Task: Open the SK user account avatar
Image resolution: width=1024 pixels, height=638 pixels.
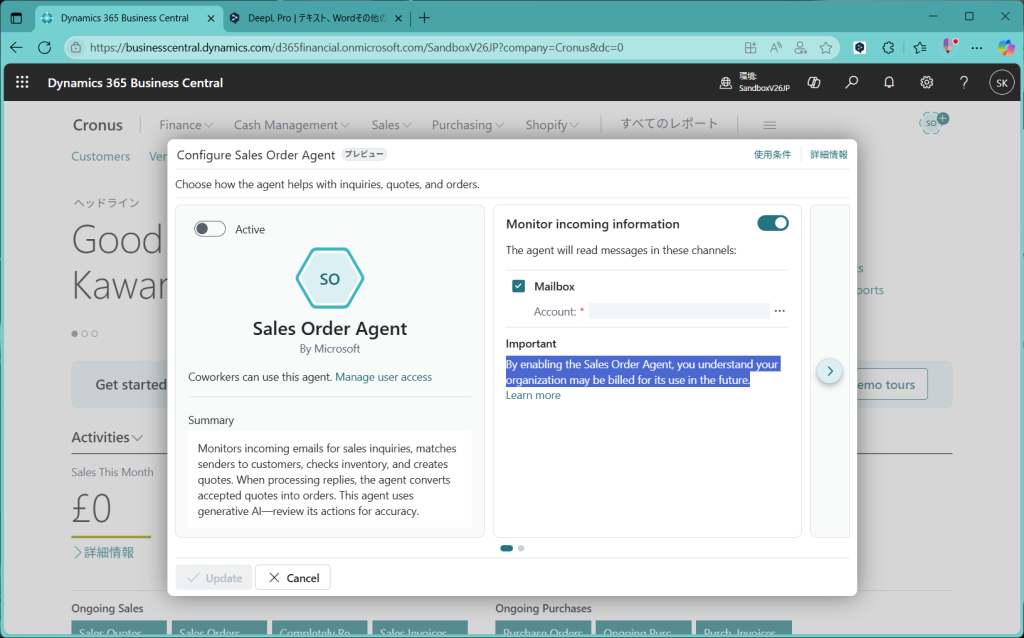Action: tap(1002, 82)
